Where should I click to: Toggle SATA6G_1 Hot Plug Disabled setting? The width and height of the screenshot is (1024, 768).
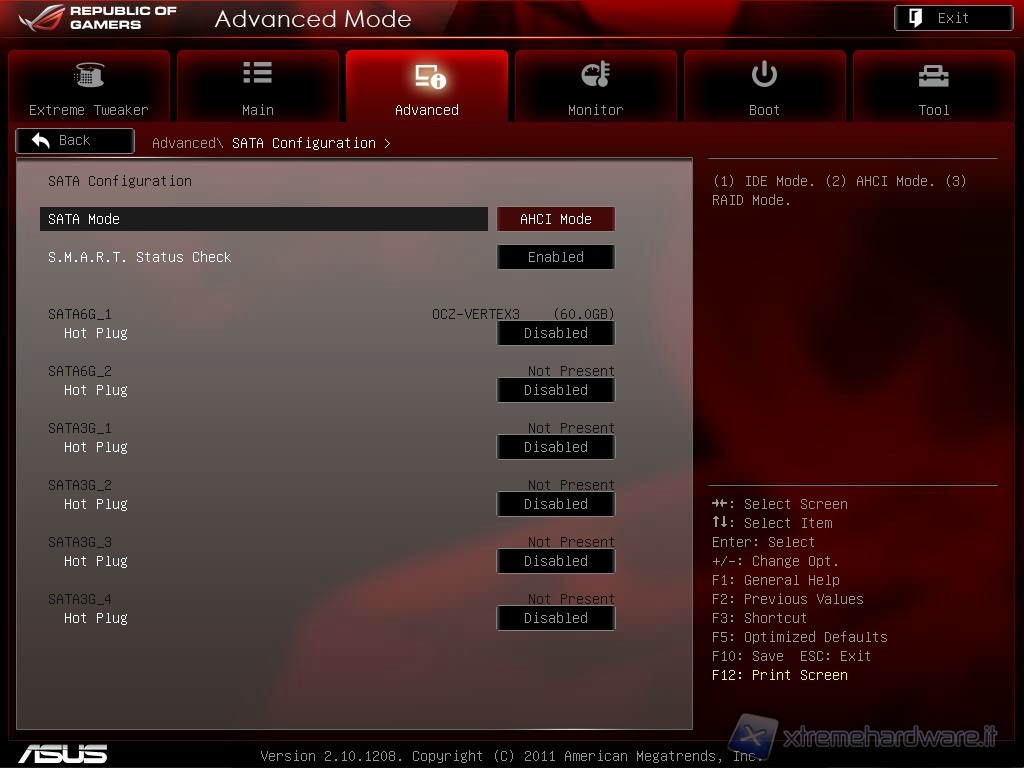(x=556, y=334)
